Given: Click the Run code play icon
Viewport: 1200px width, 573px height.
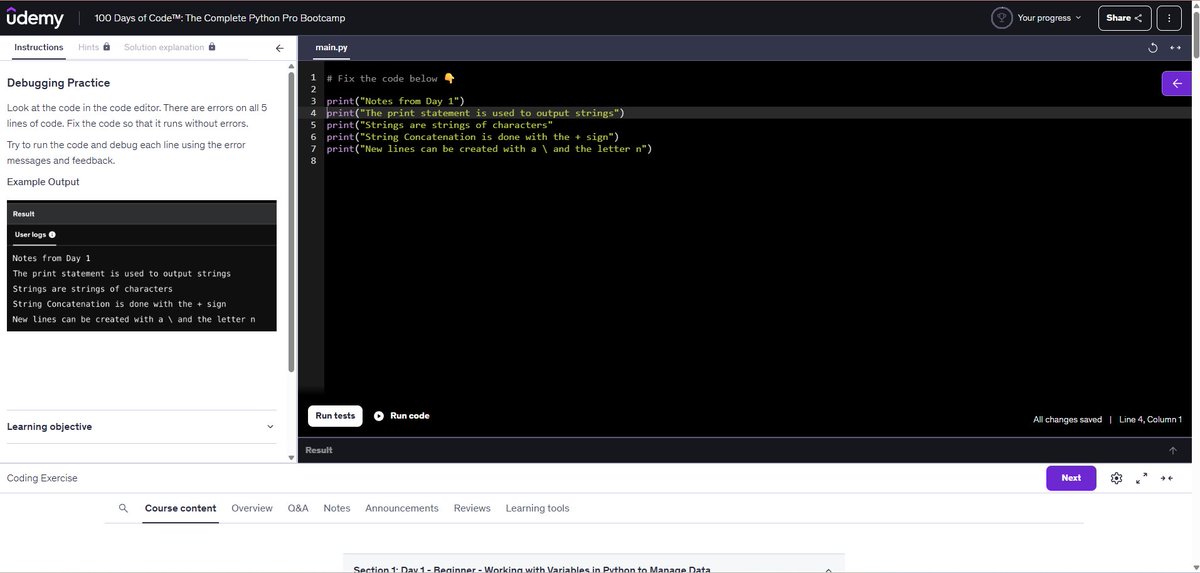Looking at the screenshot, I should [379, 416].
